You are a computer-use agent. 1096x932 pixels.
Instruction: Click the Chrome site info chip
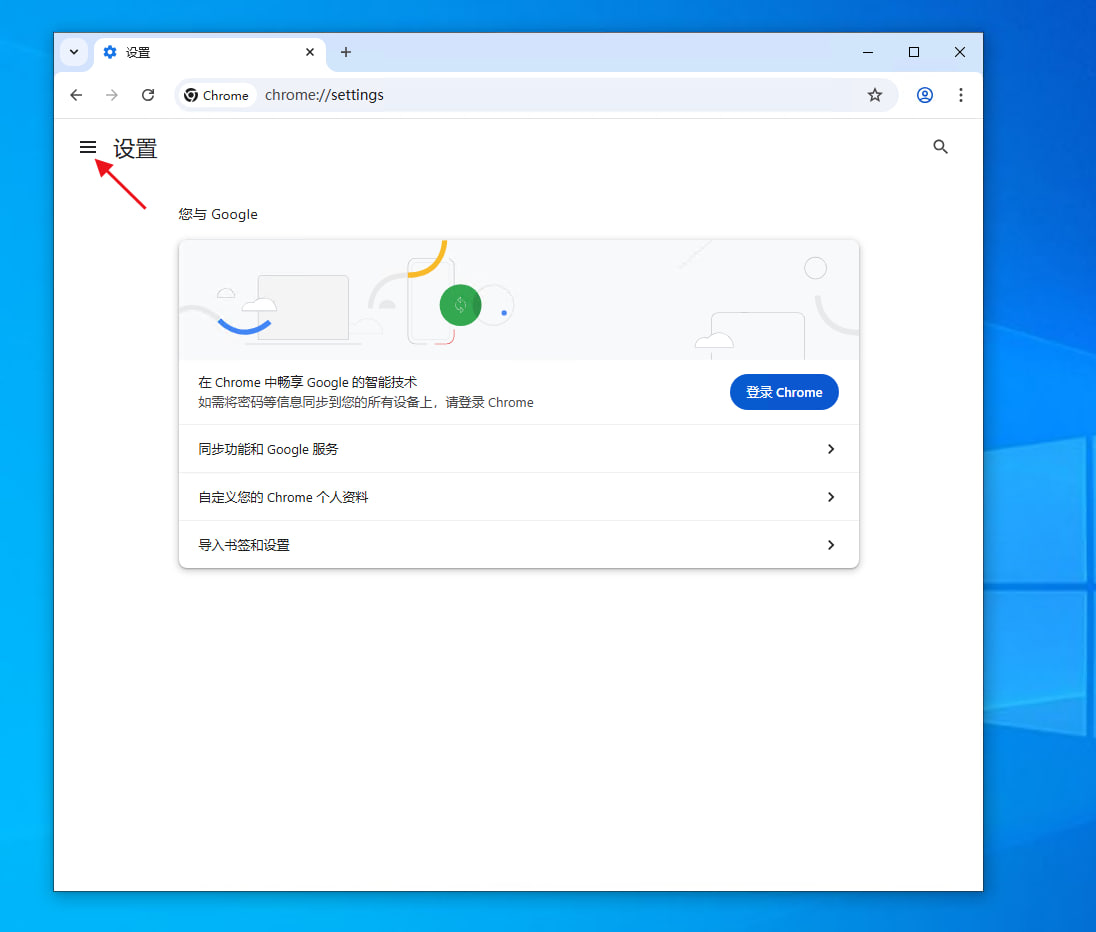click(x=217, y=95)
